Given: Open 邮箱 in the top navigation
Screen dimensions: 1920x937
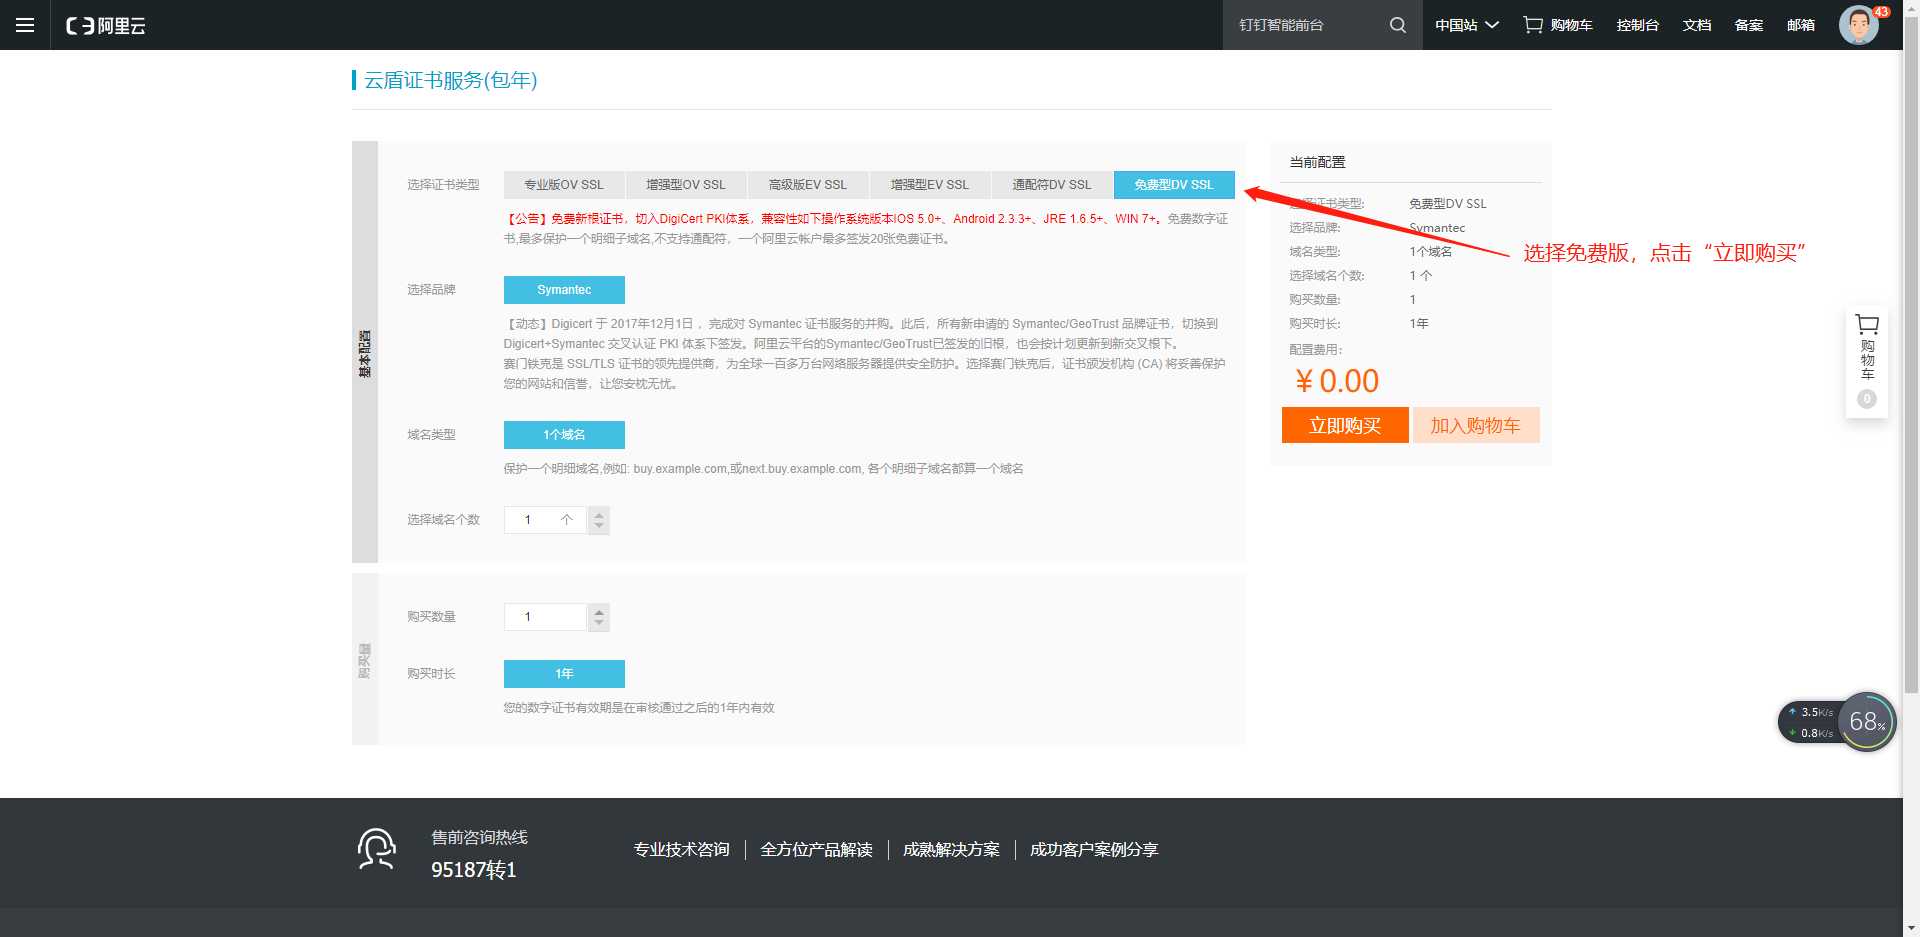Looking at the screenshot, I should 1801,25.
